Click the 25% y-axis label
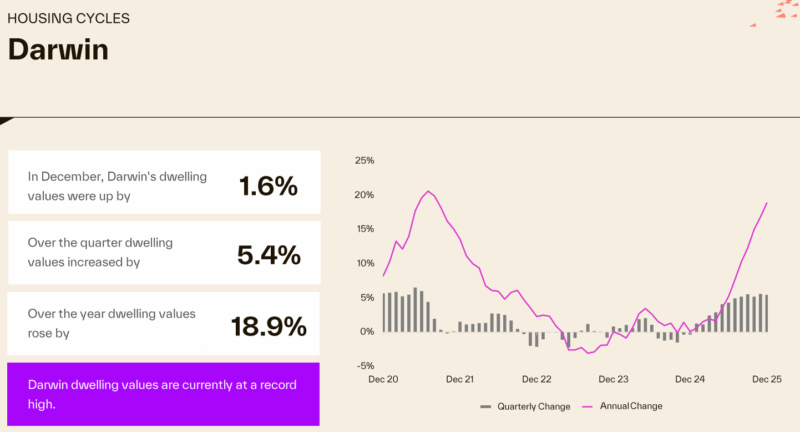The height and width of the screenshot is (432, 800). [364, 160]
